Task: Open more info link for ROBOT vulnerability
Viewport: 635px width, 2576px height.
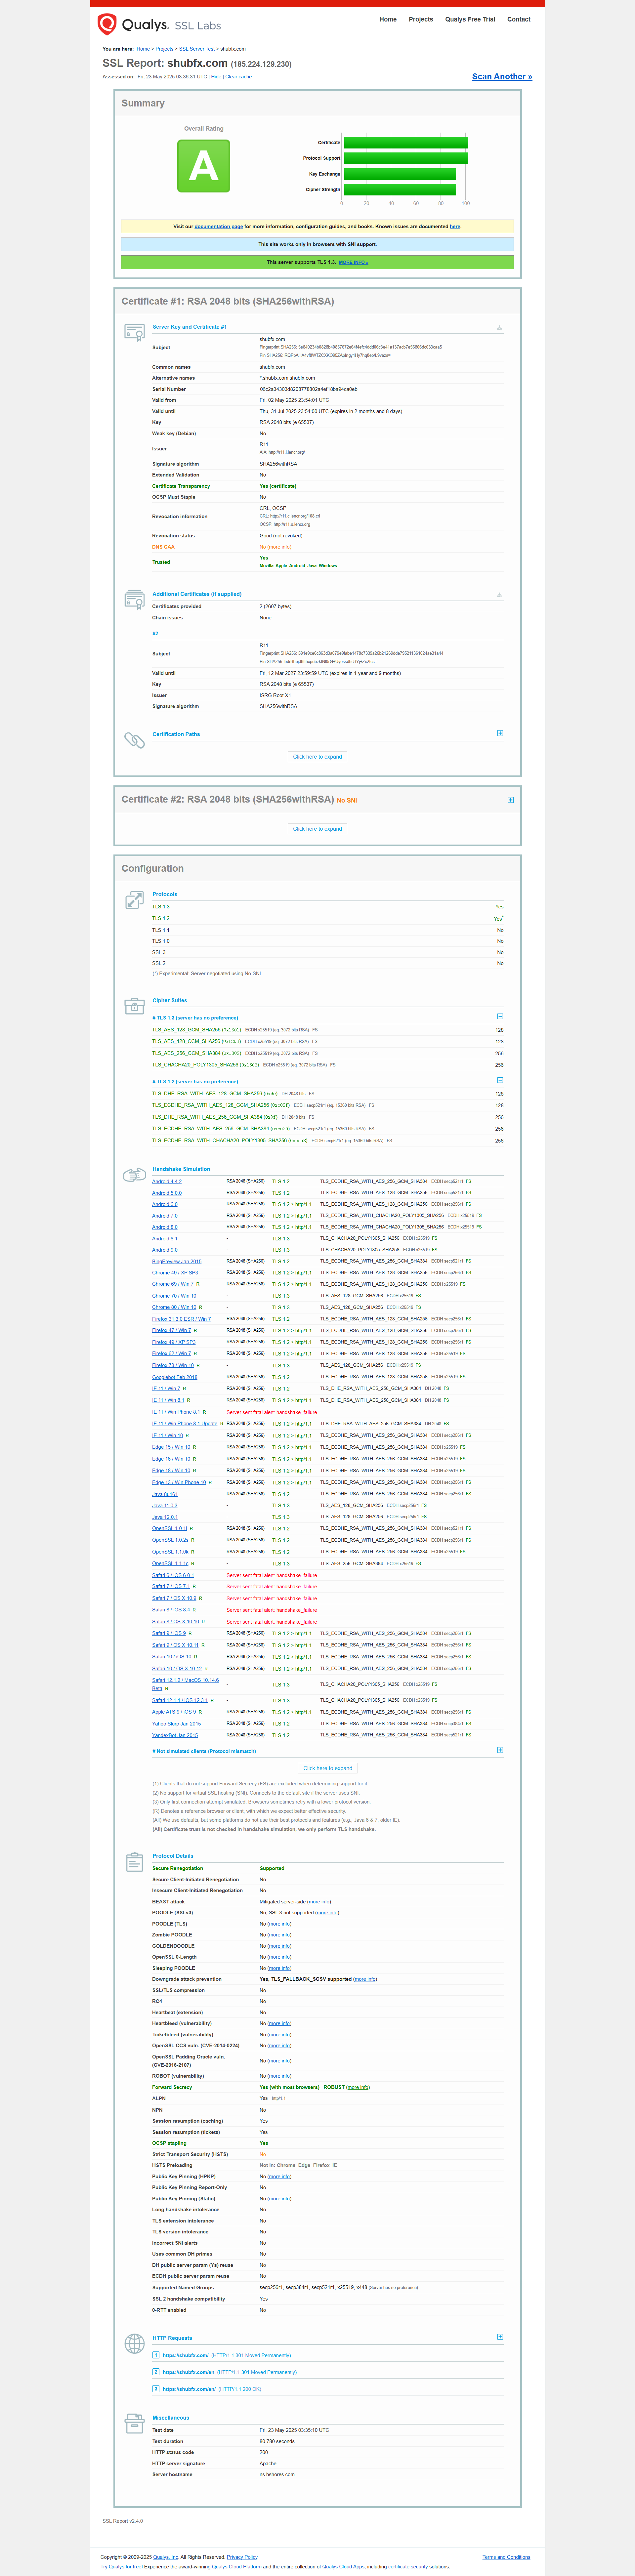Action: click(x=280, y=2076)
